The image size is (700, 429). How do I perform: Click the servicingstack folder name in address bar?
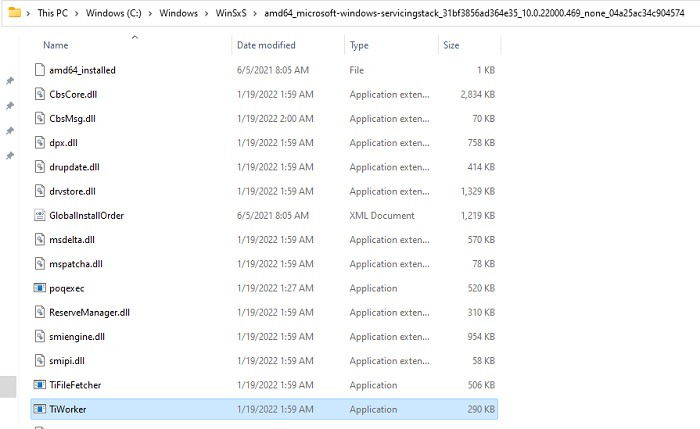point(474,13)
